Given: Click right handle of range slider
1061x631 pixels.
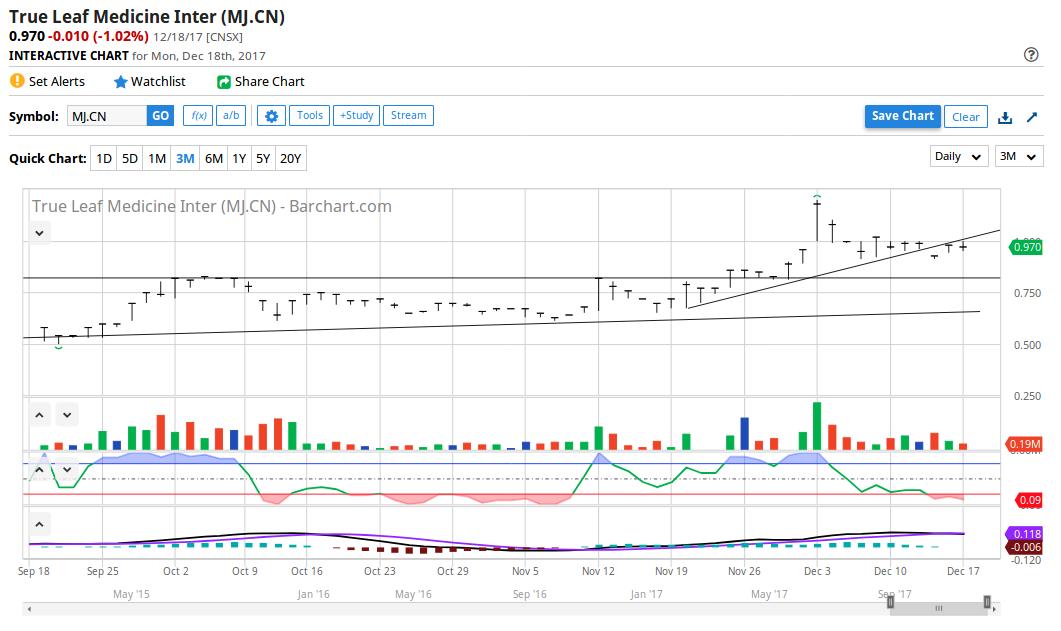Looking at the screenshot, I should [987, 601].
